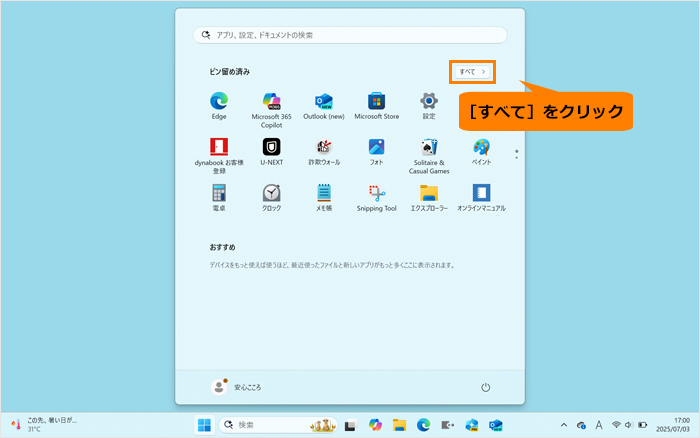Open the メモ帳 notepad app

pos(324,198)
